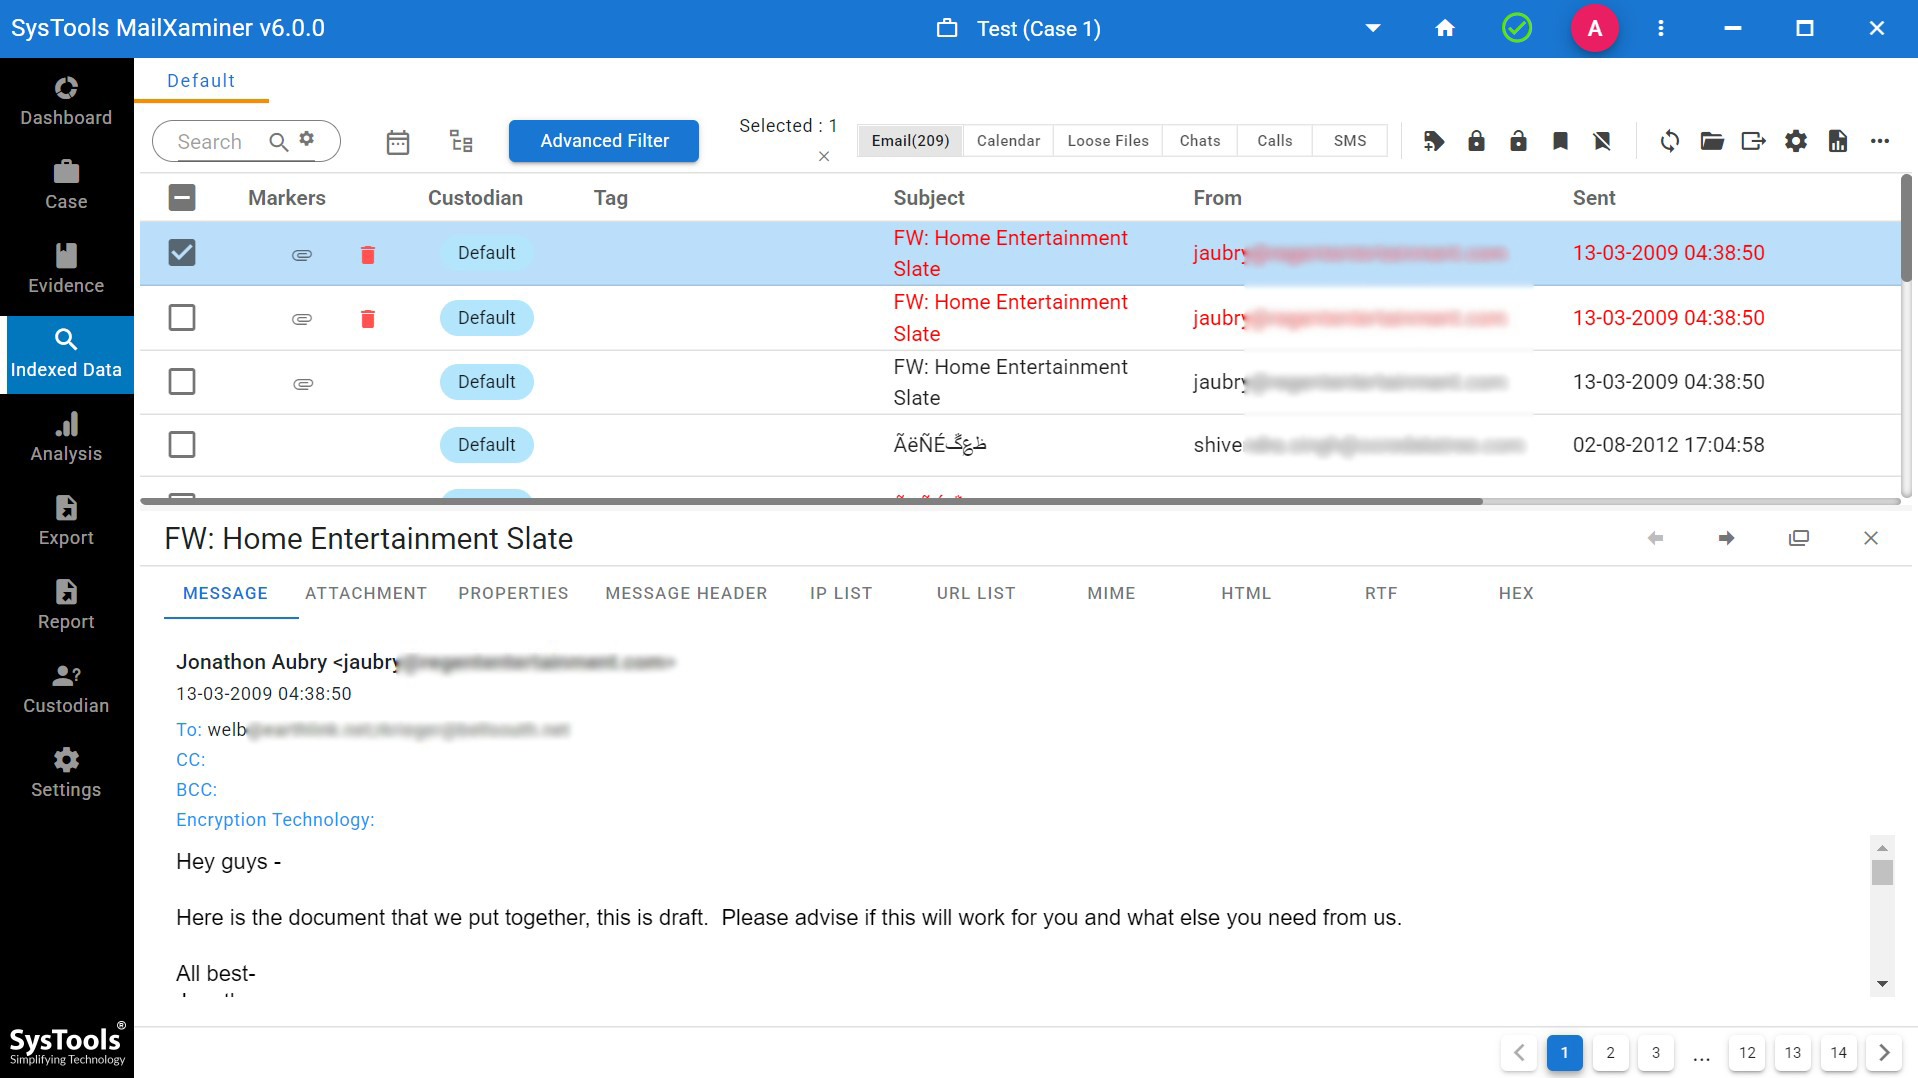
Task: Switch to the Calls tab
Action: (1275, 141)
